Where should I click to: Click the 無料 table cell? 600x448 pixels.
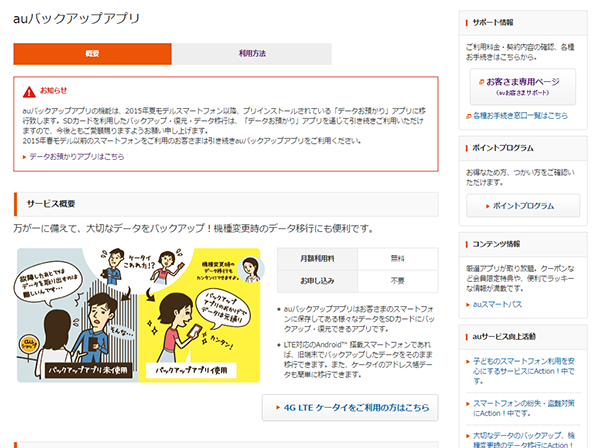[x=398, y=259]
